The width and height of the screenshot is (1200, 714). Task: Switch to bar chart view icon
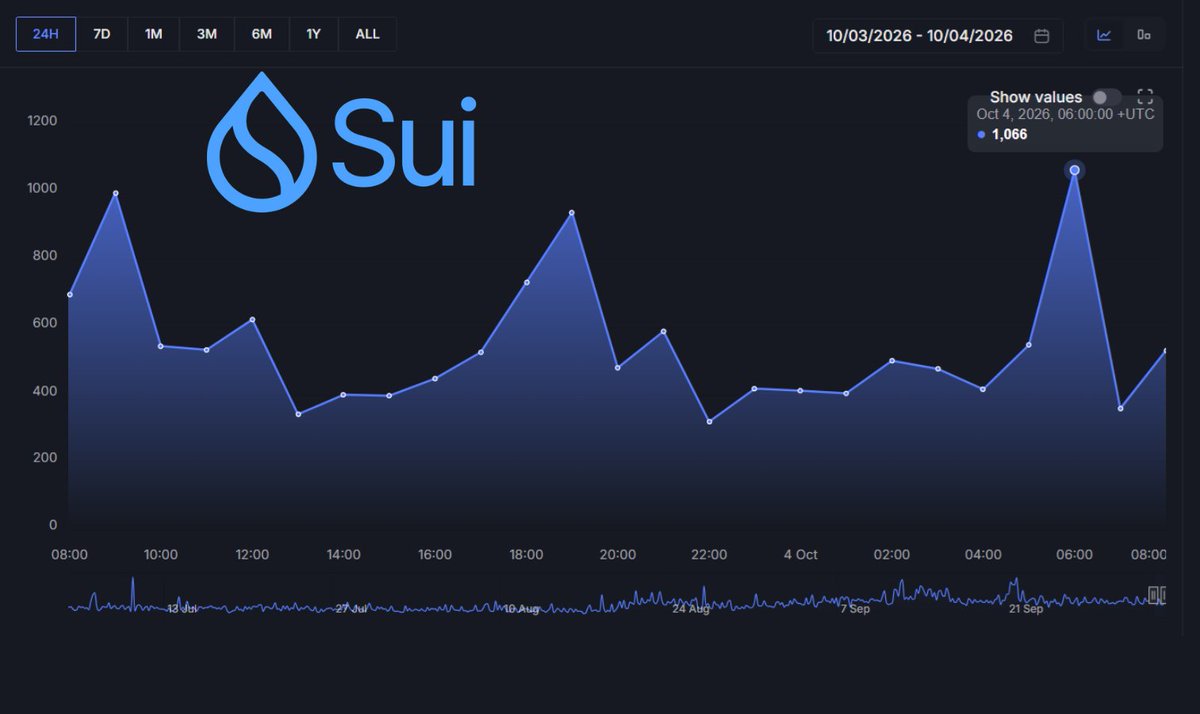coord(1144,35)
